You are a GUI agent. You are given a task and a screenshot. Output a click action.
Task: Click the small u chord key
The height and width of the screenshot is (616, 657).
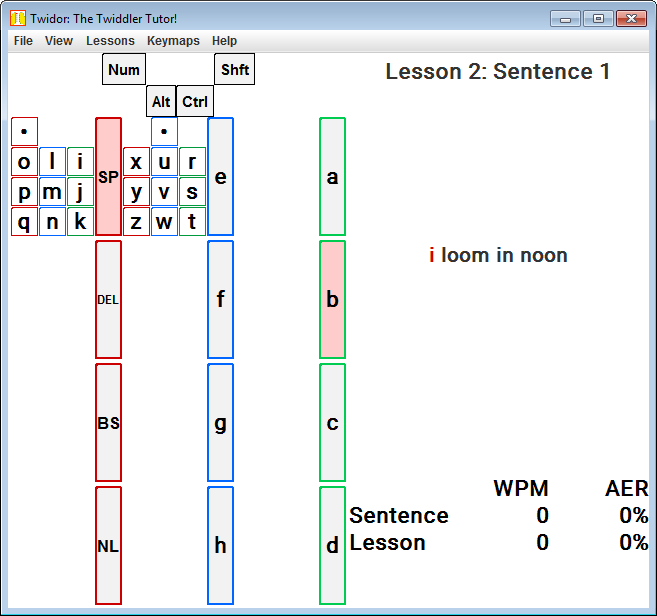click(164, 161)
